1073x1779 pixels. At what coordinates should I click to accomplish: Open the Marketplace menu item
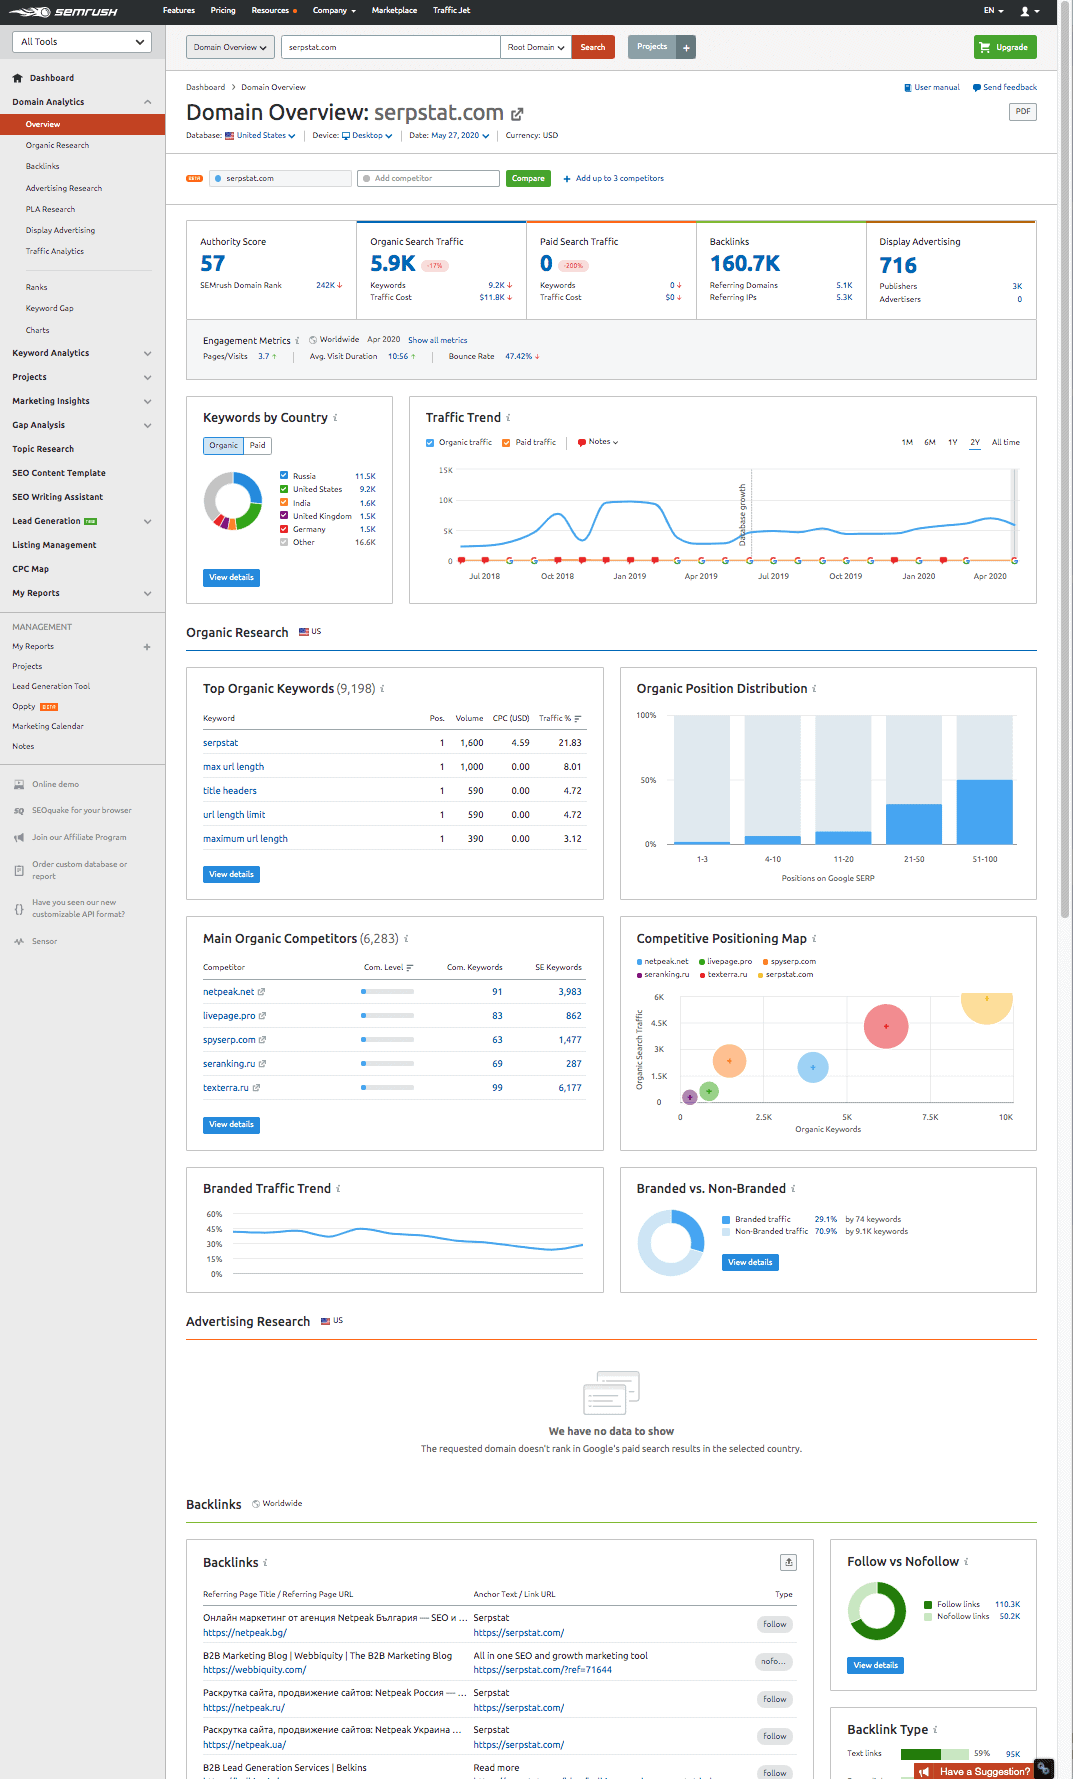[394, 11]
